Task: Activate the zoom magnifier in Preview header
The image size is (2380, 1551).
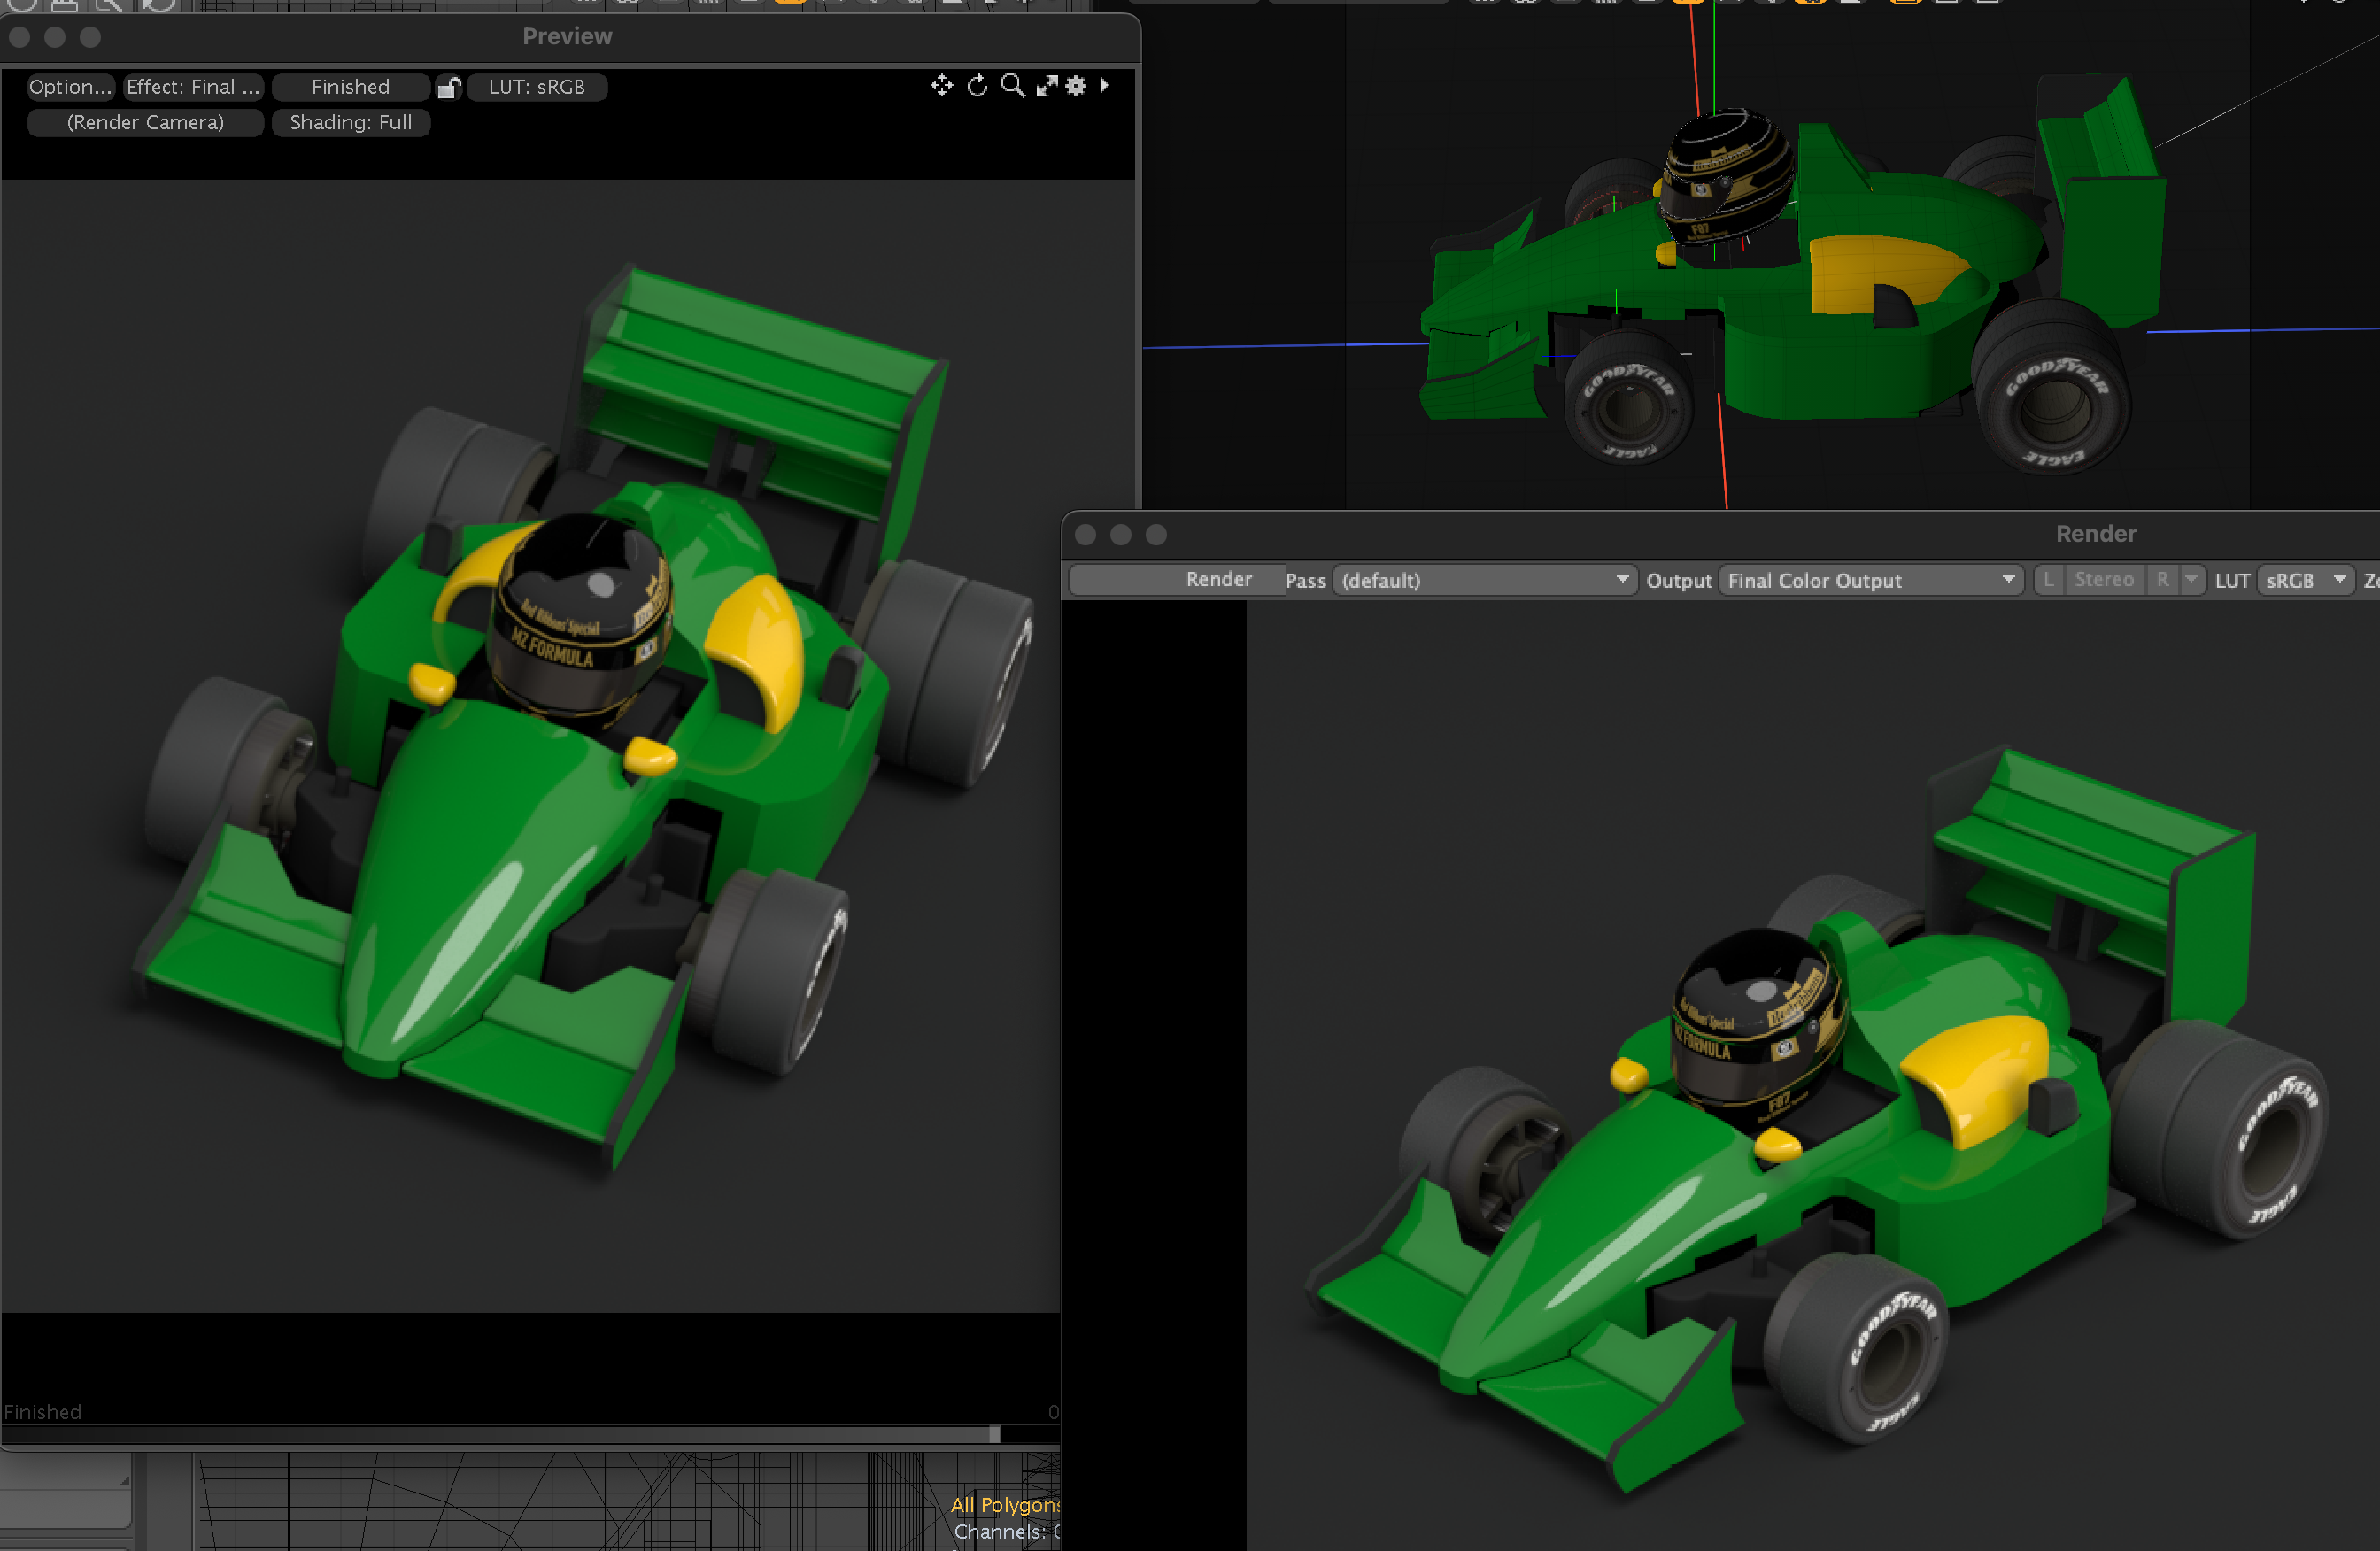Action: click(1013, 86)
